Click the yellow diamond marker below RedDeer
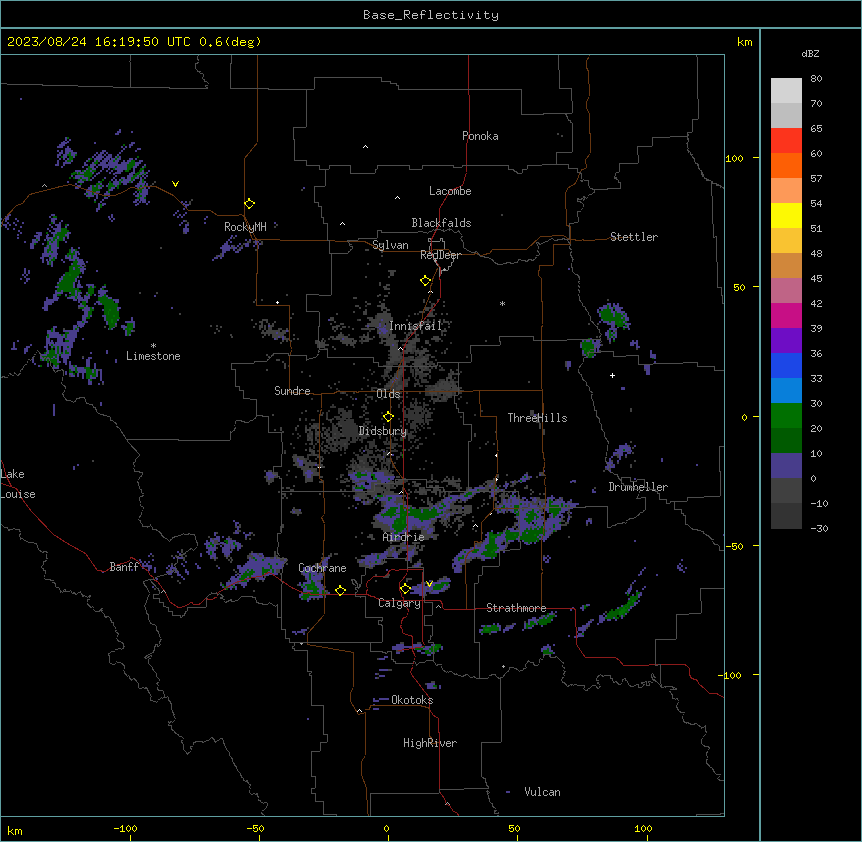 [x=426, y=281]
